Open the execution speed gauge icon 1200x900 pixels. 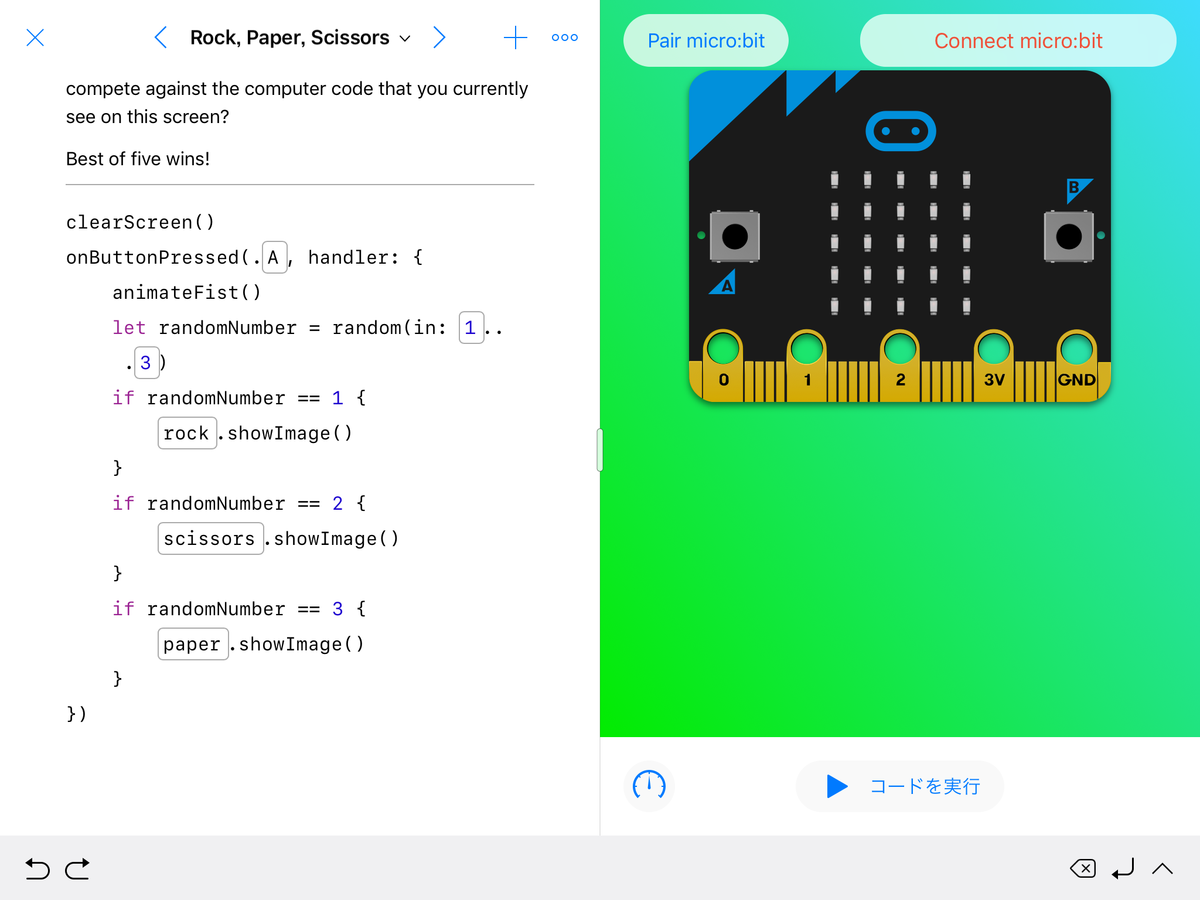[649, 786]
